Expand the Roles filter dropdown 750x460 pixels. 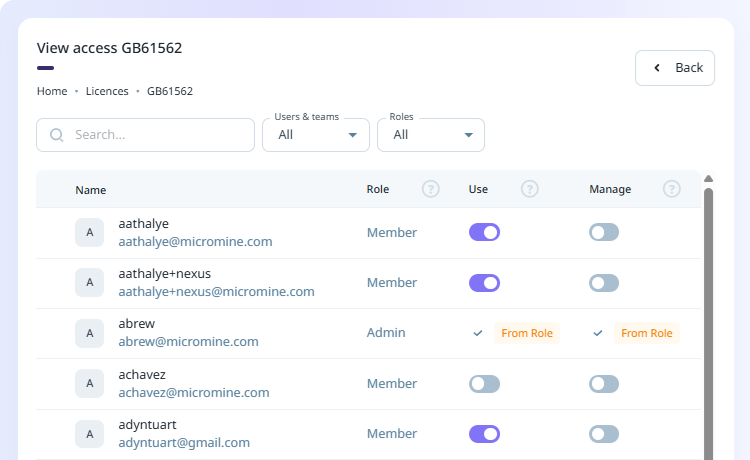point(431,135)
